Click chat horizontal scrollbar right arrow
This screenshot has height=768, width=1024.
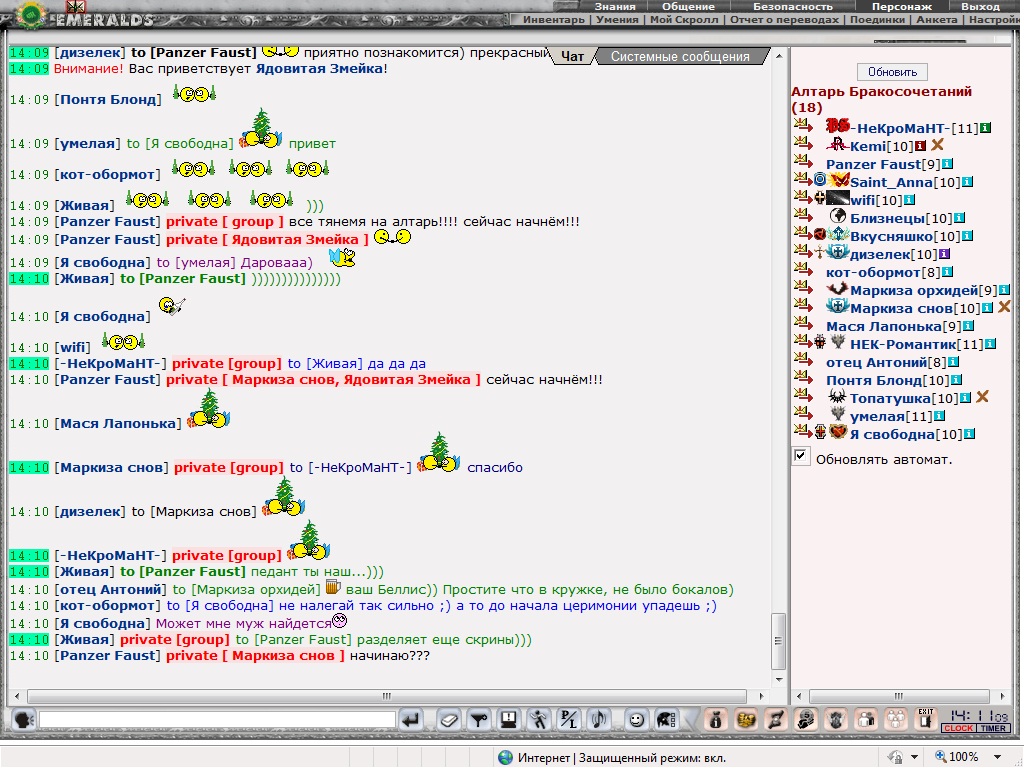click(x=761, y=696)
